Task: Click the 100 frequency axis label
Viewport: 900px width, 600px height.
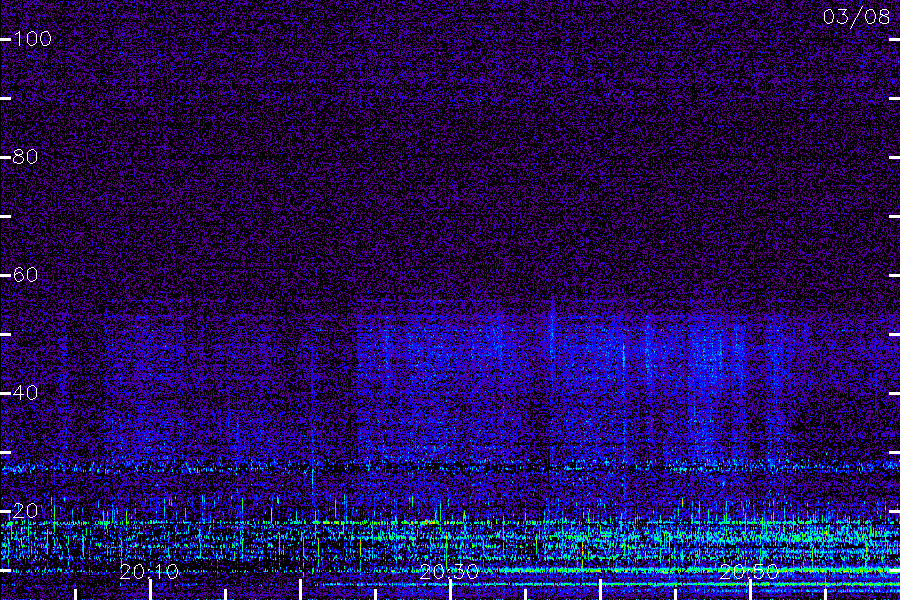Action: pyautogui.click(x=32, y=39)
